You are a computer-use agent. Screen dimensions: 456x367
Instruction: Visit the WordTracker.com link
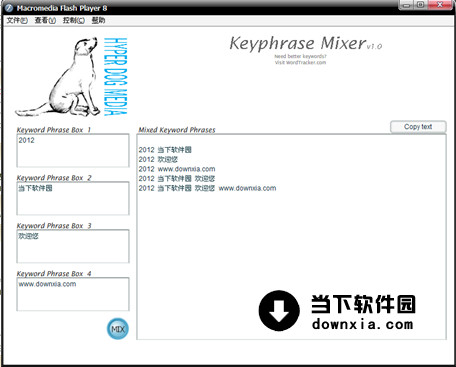point(300,62)
